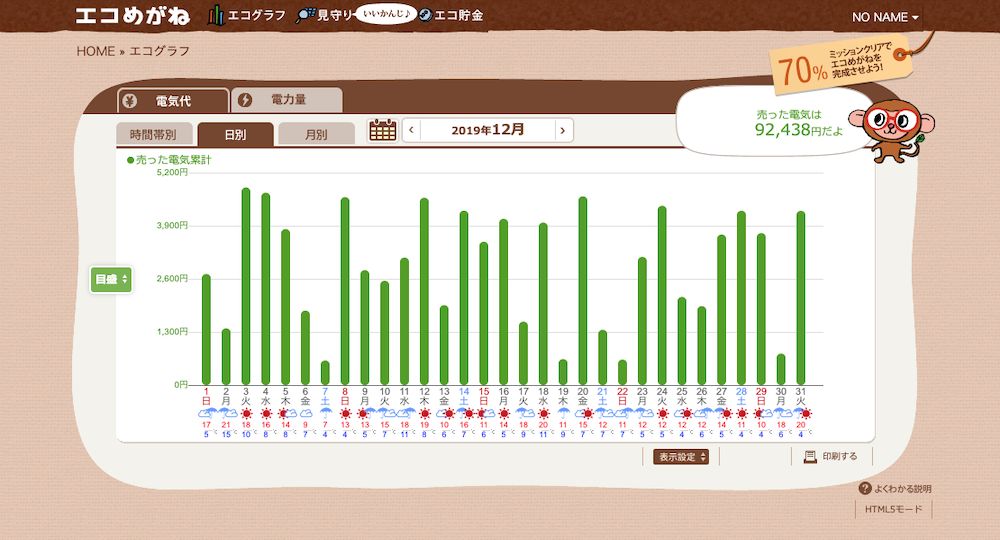The image size is (1000, 540).
Task: Open the エコ貯金 piggy bank icon
Action: pos(425,16)
